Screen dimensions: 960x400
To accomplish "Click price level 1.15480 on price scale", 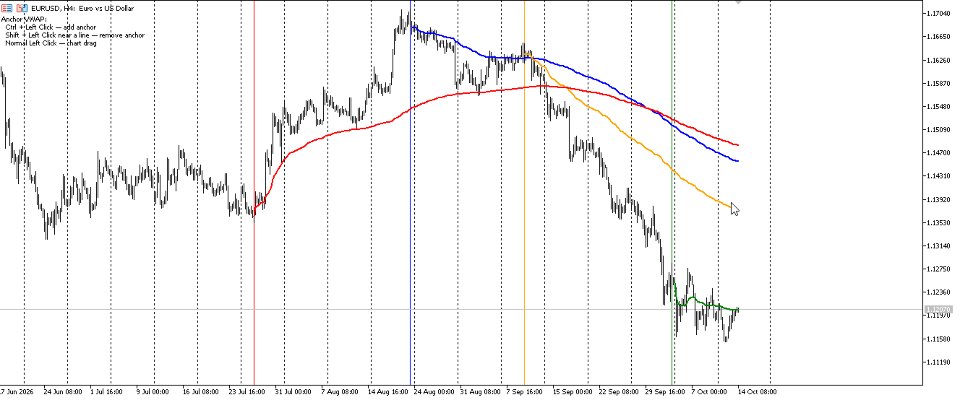I will [938, 107].
